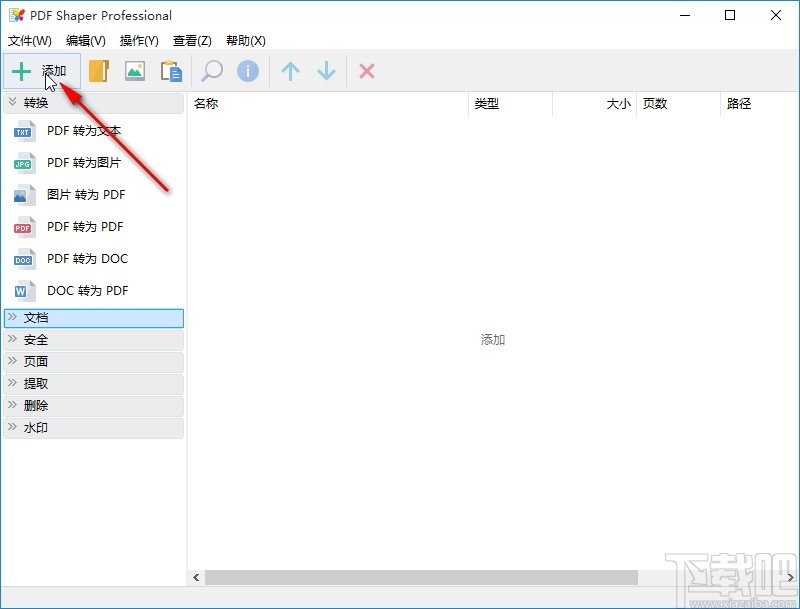The height and width of the screenshot is (609, 800).
Task: Click the red X remove icon
Action: pos(367,71)
